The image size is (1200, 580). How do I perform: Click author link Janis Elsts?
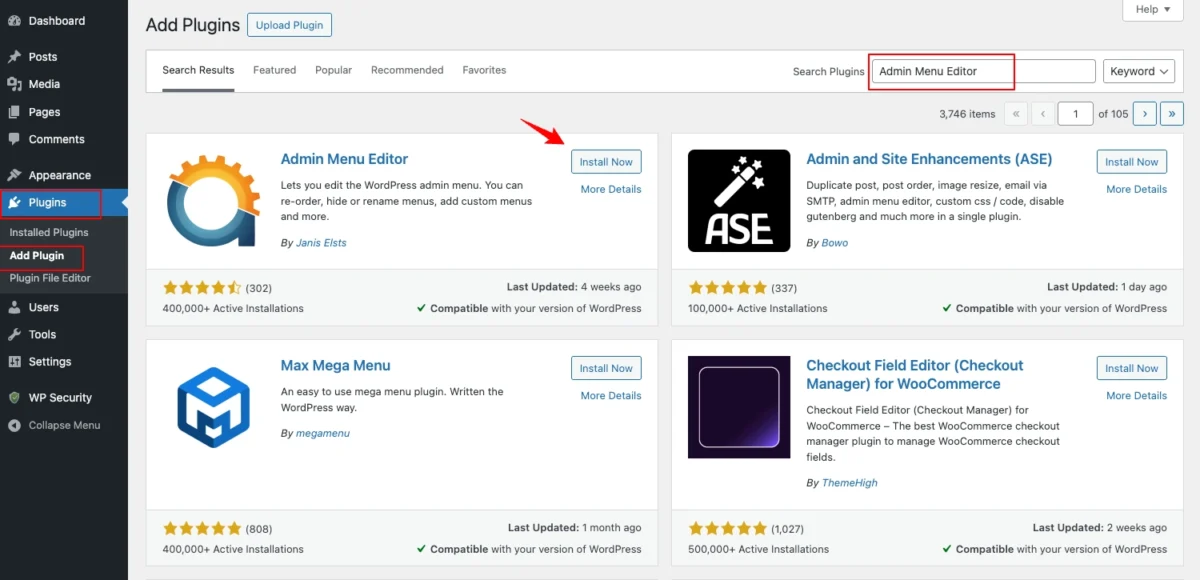(x=320, y=242)
